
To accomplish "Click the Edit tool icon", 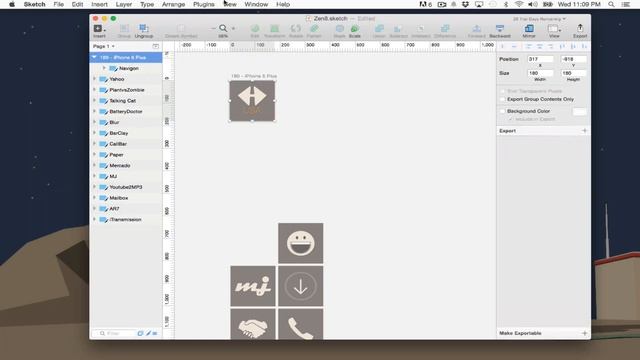I will [x=255, y=29].
